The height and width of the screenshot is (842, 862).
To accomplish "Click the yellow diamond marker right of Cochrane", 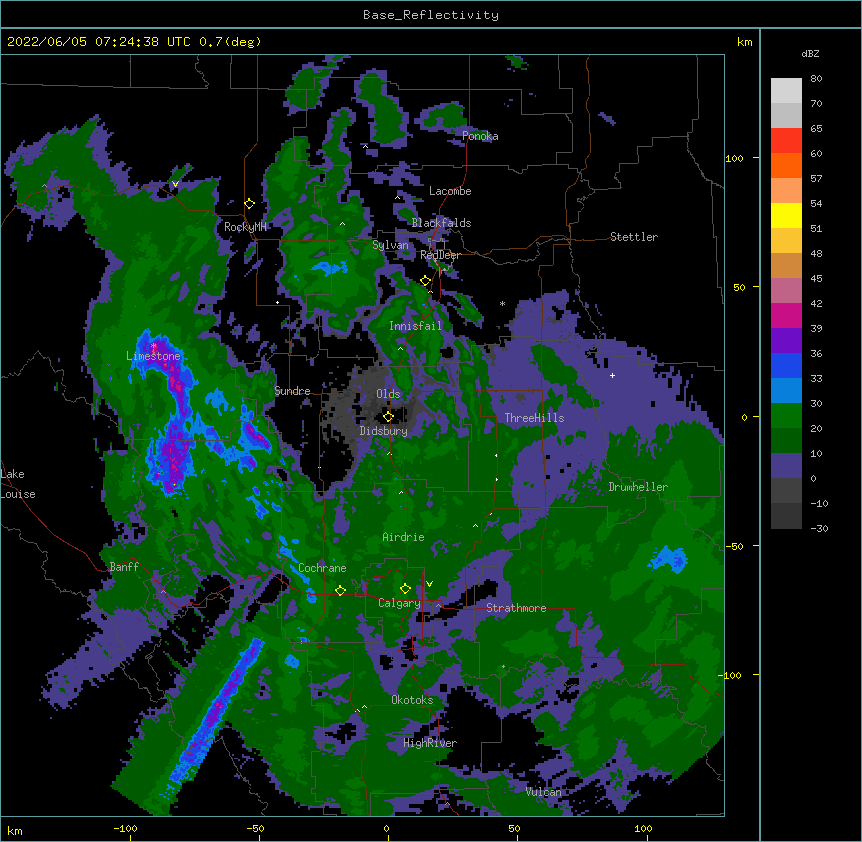I will pos(340,590).
